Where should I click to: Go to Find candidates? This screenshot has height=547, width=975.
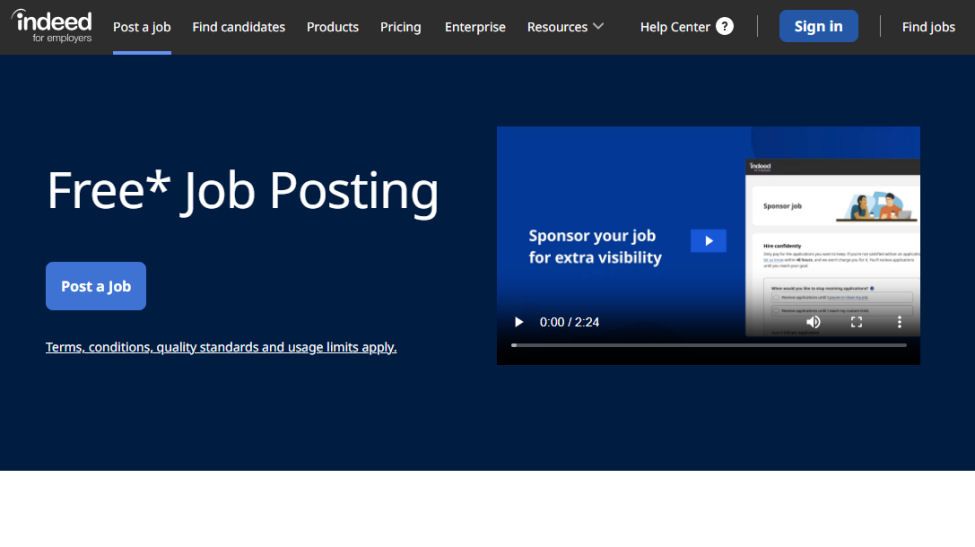point(239,27)
